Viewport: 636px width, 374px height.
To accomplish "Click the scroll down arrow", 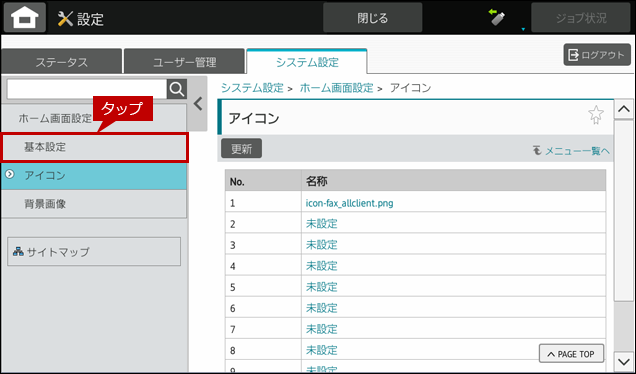I will click(x=623, y=361).
